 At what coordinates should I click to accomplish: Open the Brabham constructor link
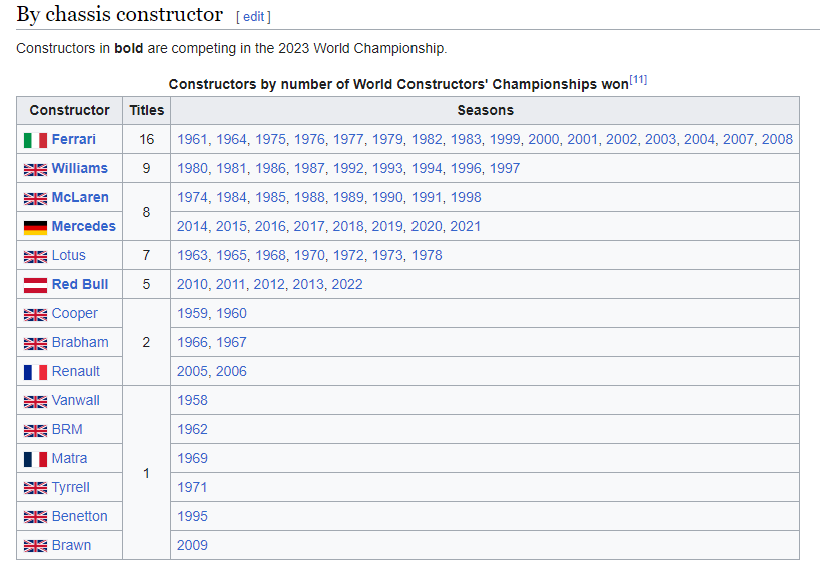click(80, 342)
